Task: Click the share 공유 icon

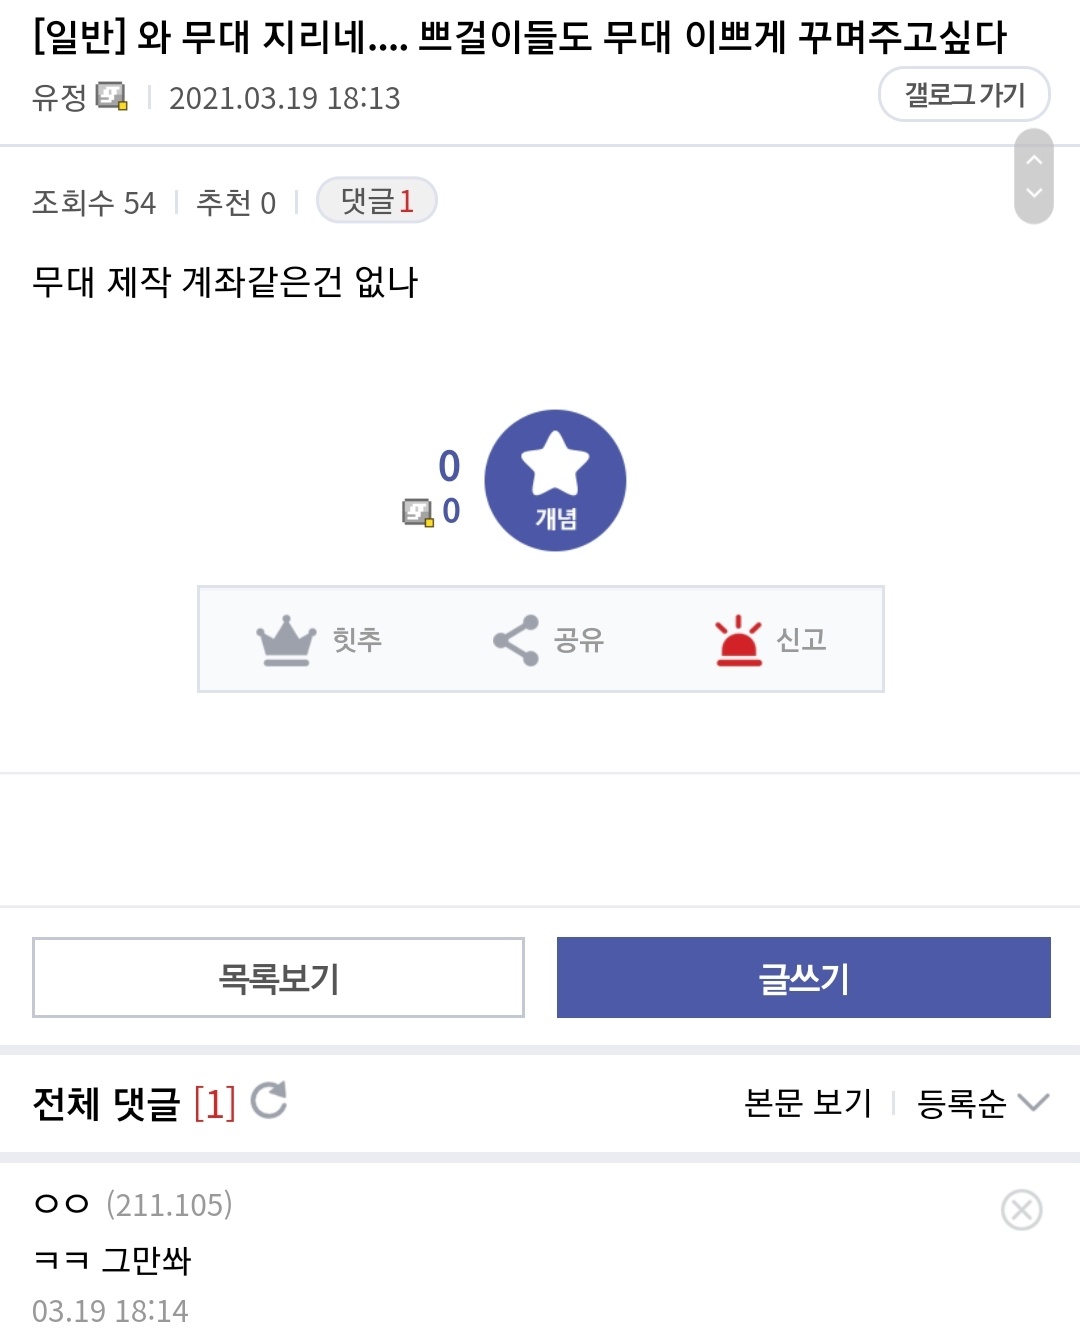Action: [516, 640]
